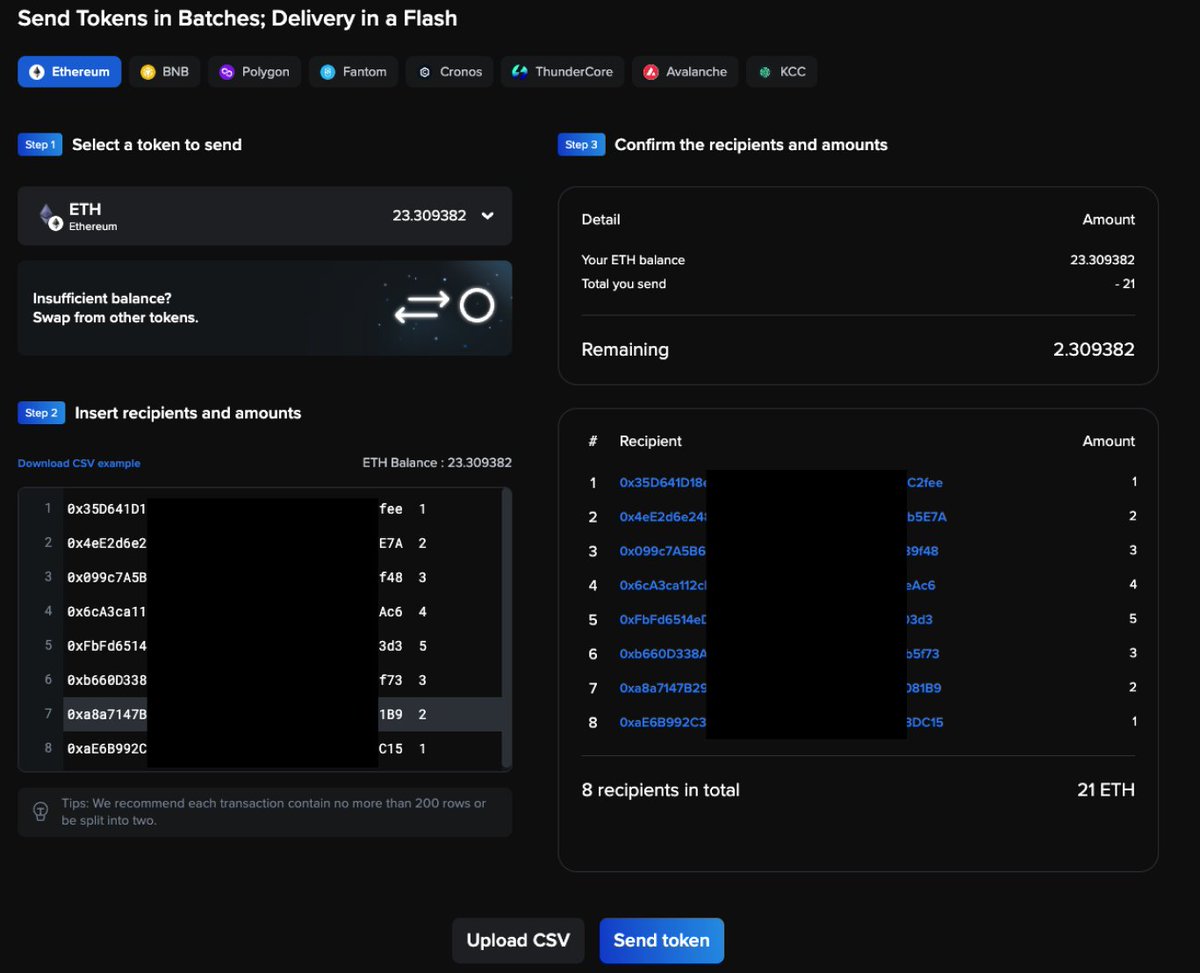Image resolution: width=1200 pixels, height=973 pixels.
Task: Click the lightbulb tips icon
Action: (41, 811)
